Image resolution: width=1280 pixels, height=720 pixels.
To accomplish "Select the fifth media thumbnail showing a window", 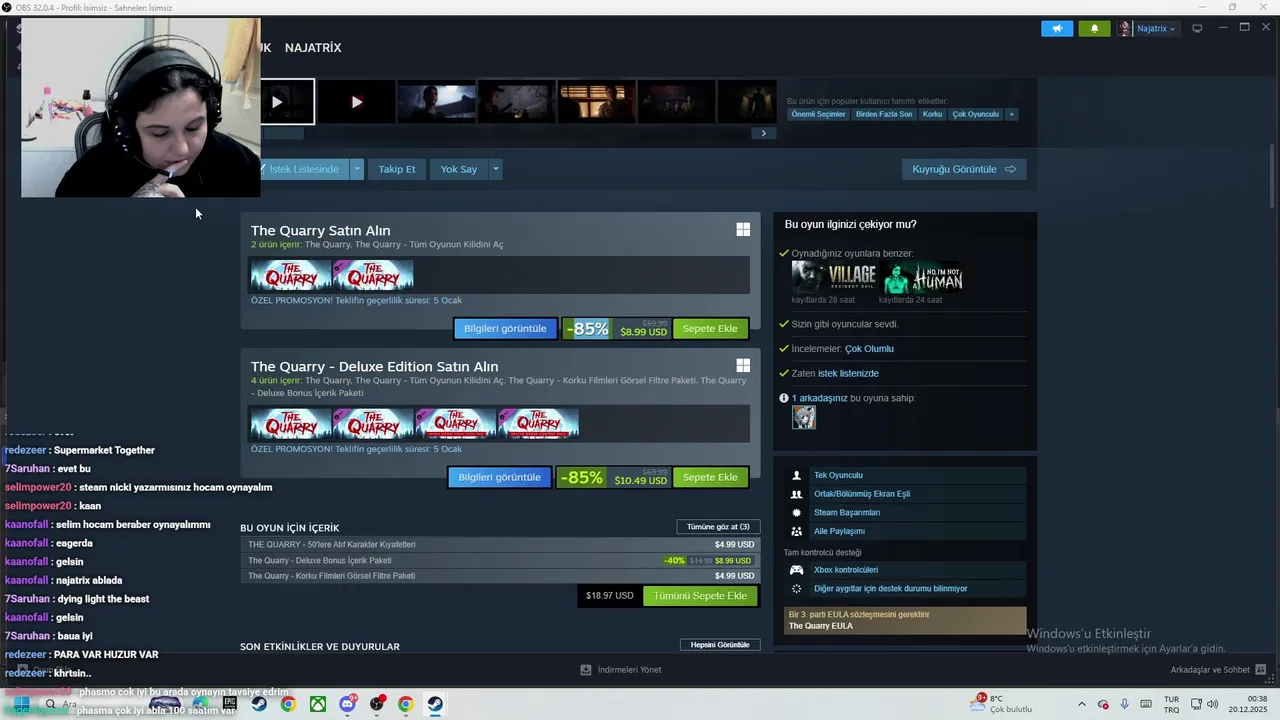I will coord(596,102).
